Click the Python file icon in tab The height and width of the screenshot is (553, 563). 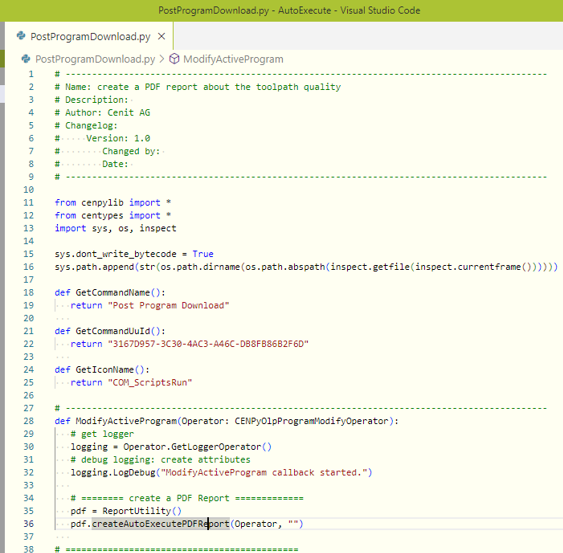pos(21,36)
